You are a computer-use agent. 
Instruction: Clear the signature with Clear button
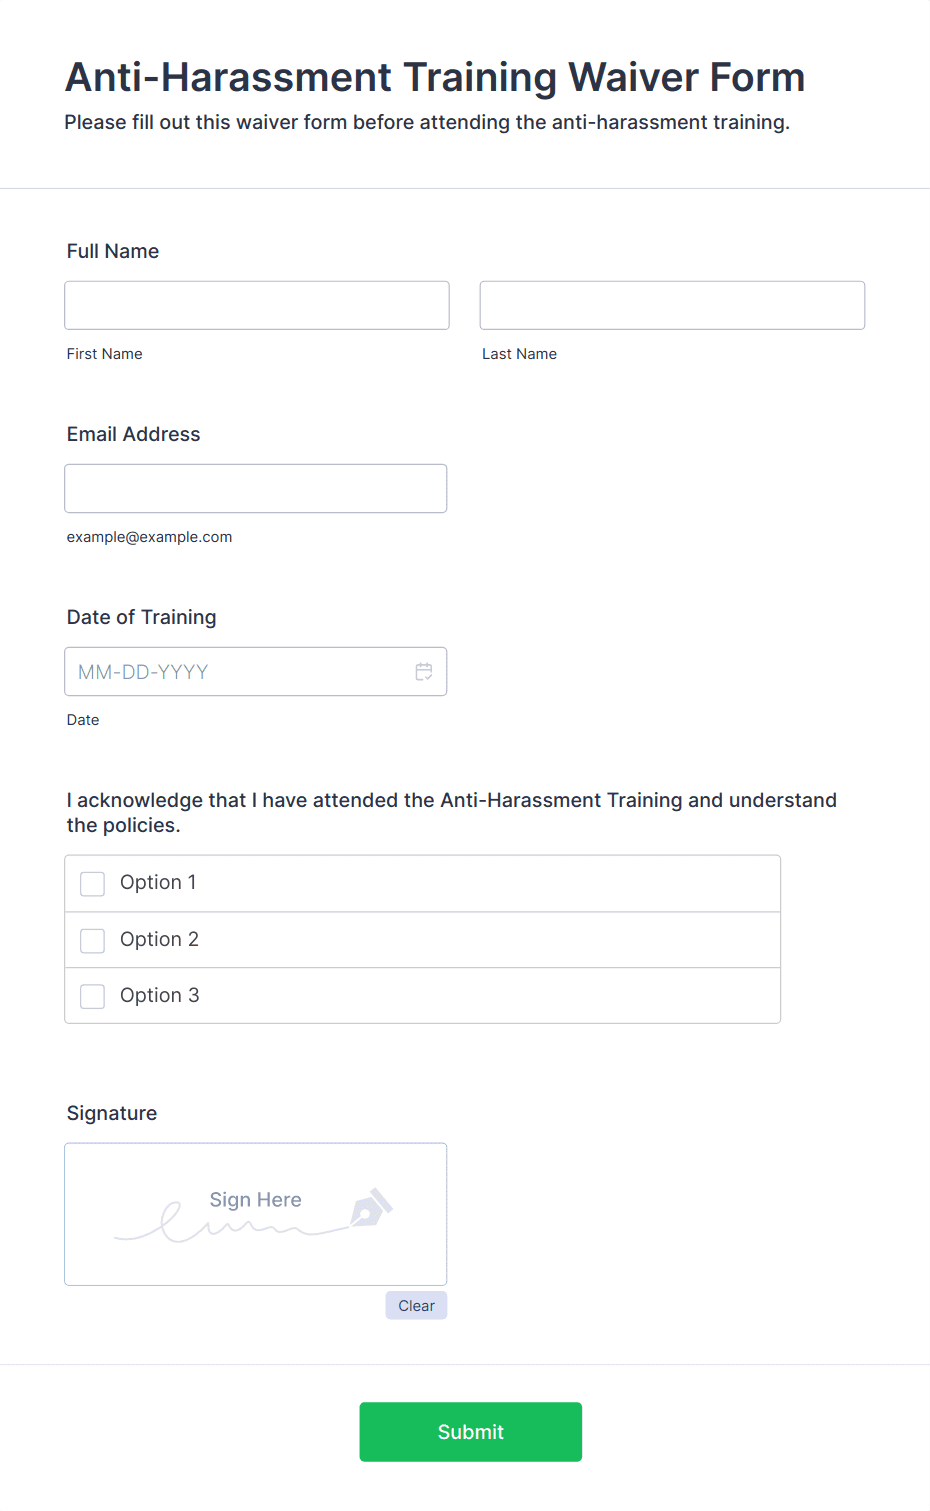416,1305
